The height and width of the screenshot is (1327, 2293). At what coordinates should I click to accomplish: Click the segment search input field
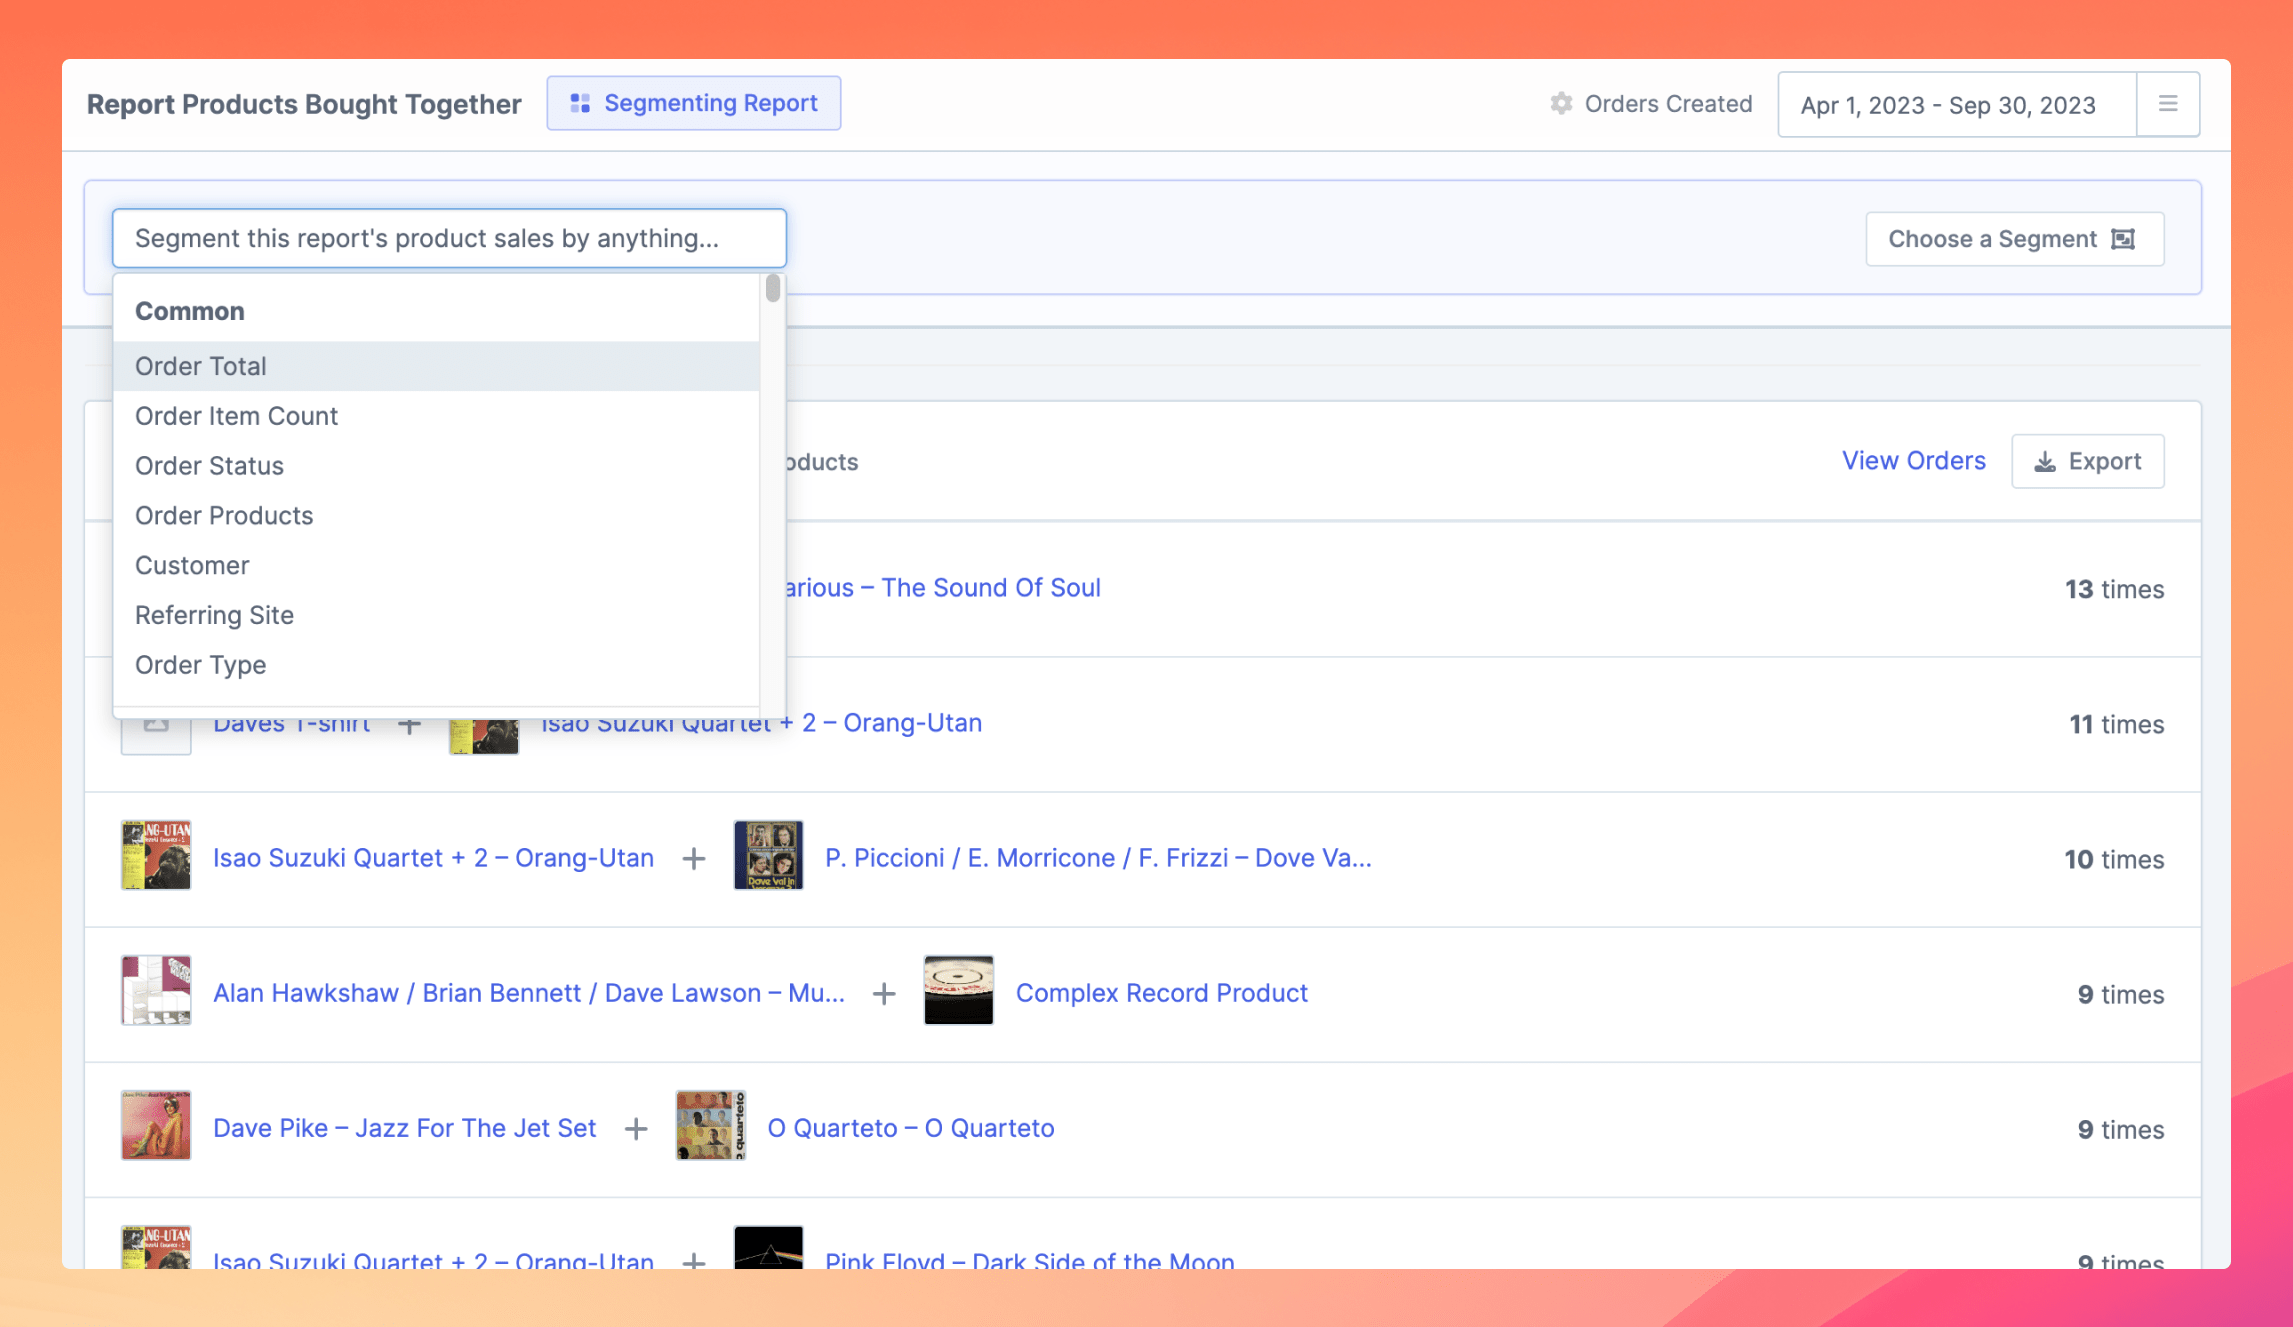click(448, 238)
